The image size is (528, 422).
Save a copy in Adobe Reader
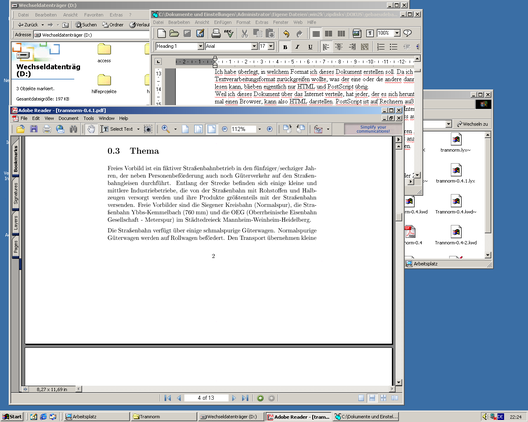click(34, 129)
